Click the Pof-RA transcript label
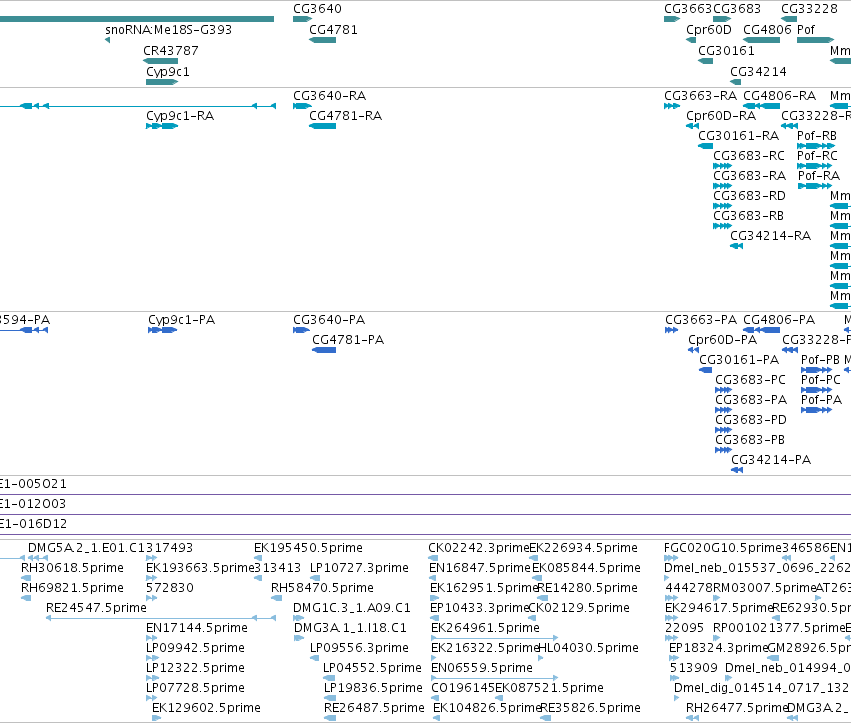The image size is (851, 723). tap(818, 176)
